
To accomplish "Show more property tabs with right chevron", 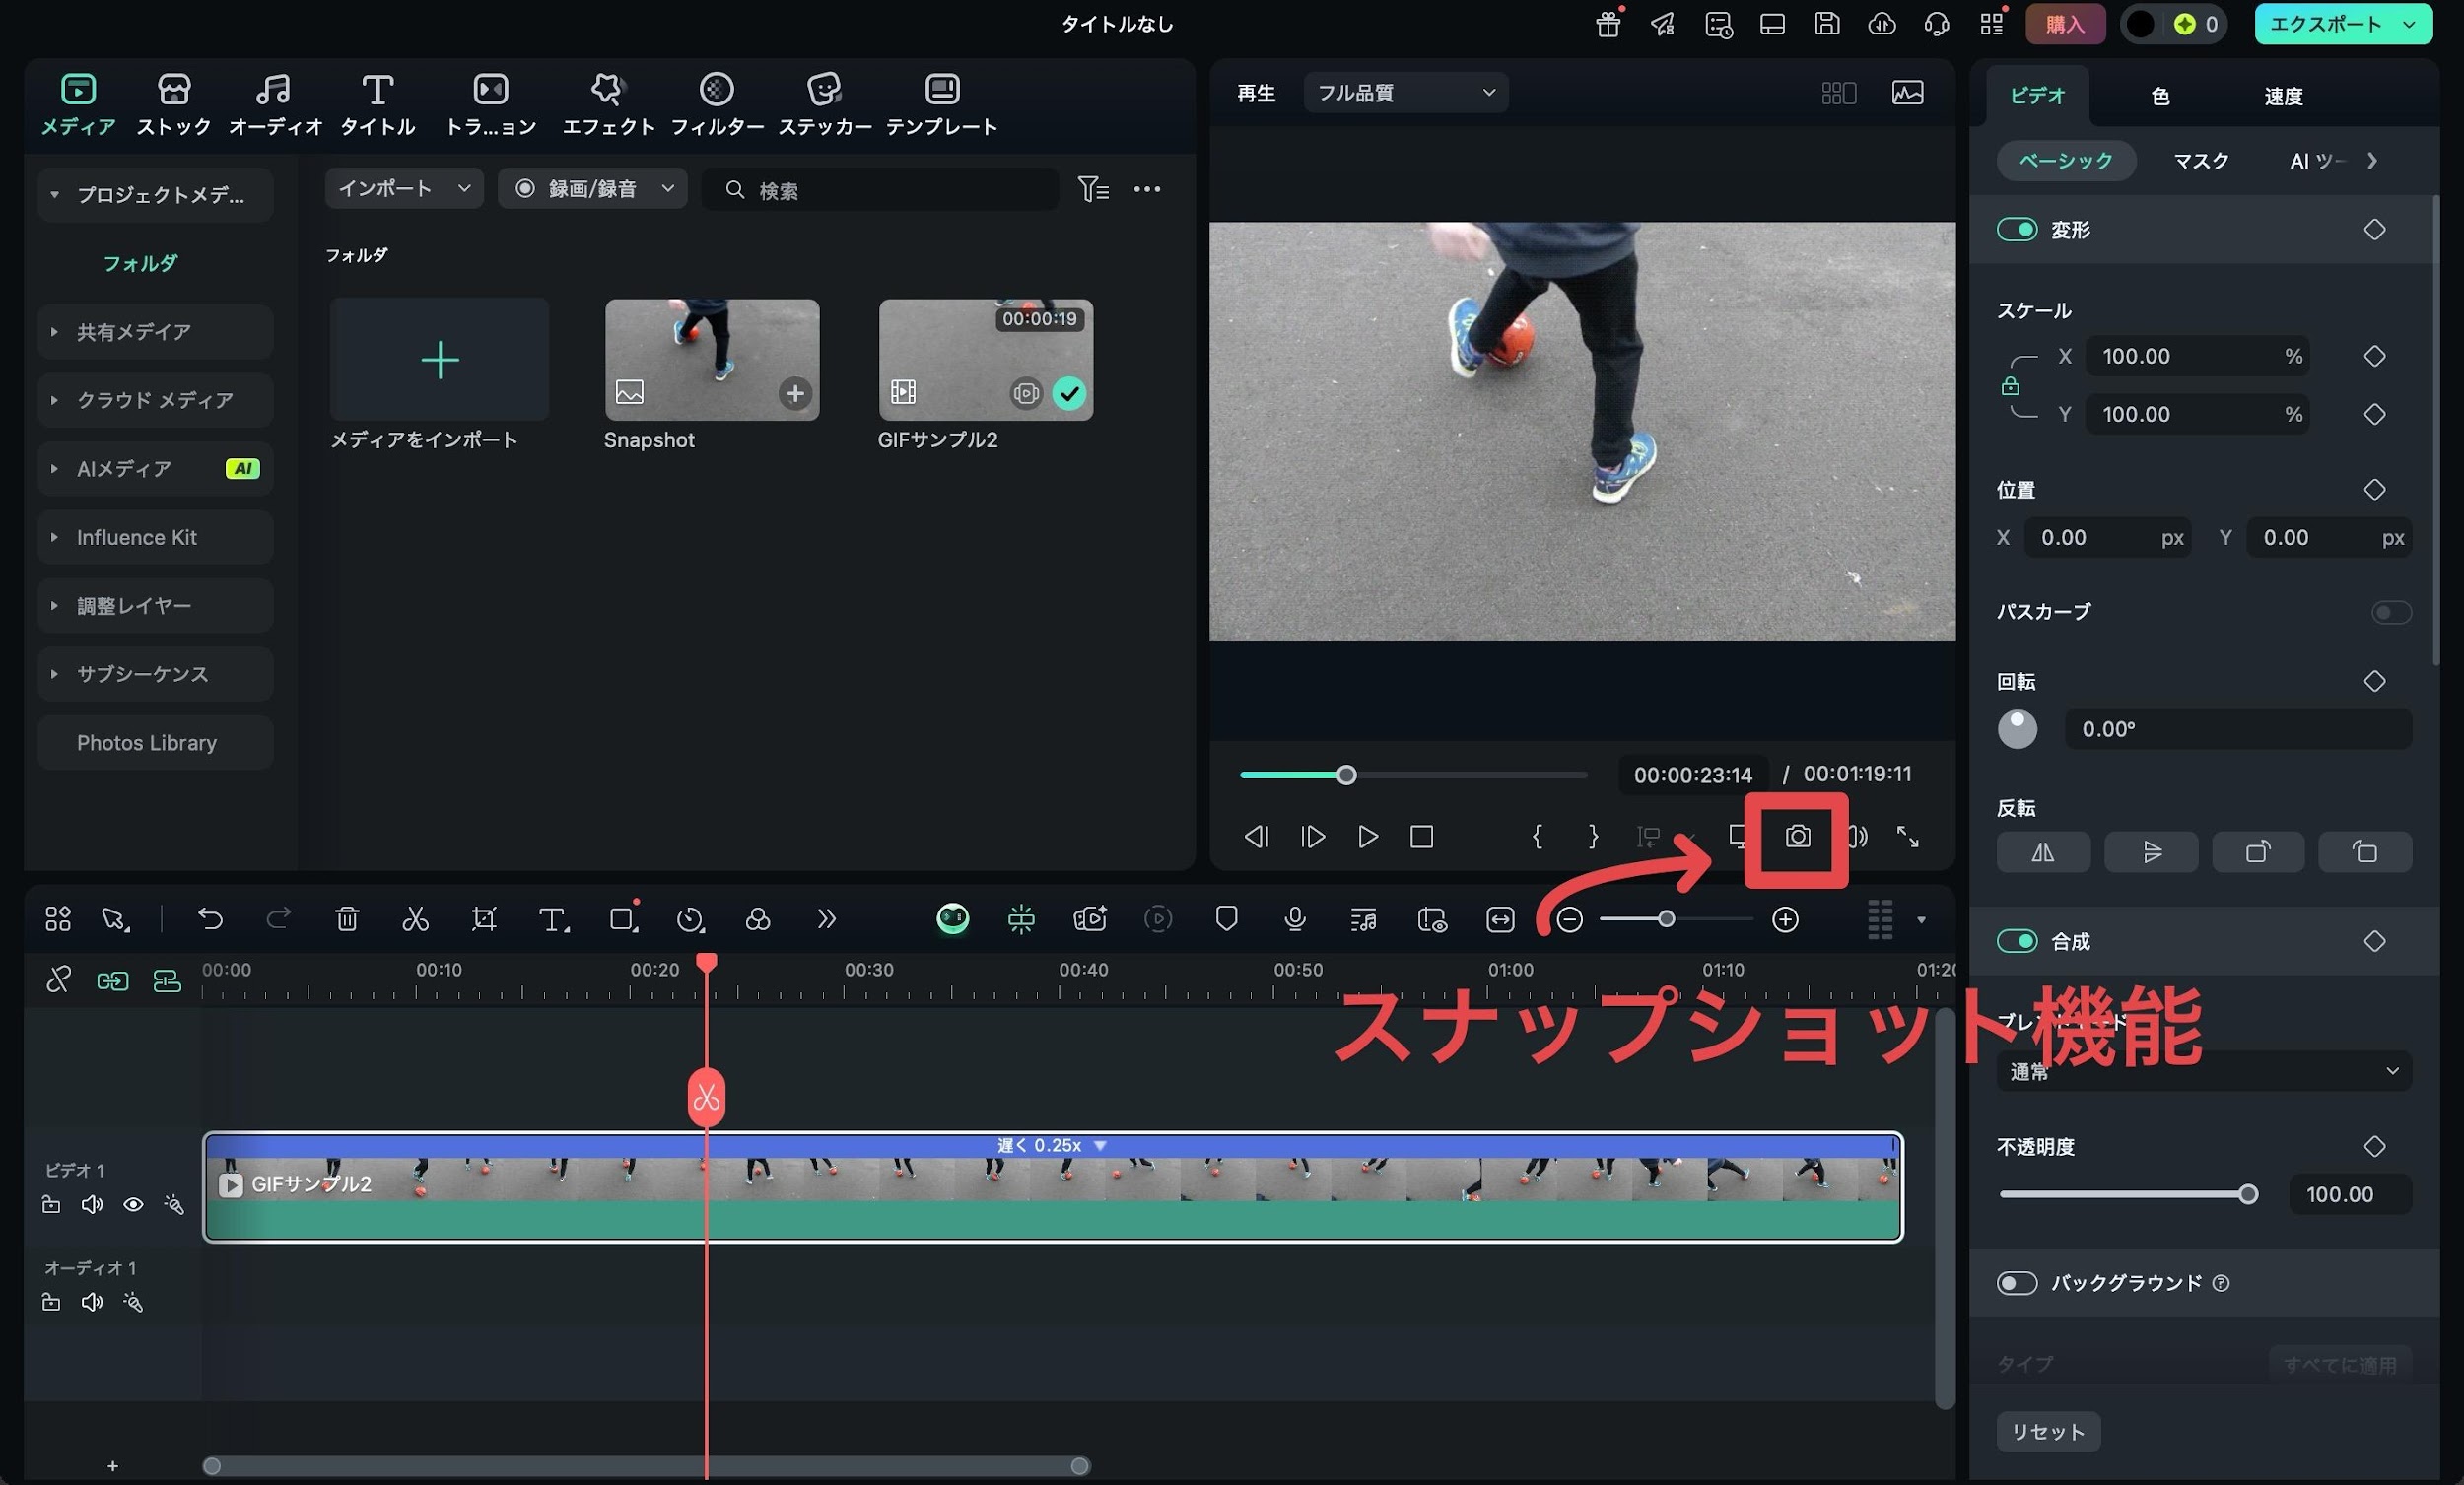I will [2372, 161].
